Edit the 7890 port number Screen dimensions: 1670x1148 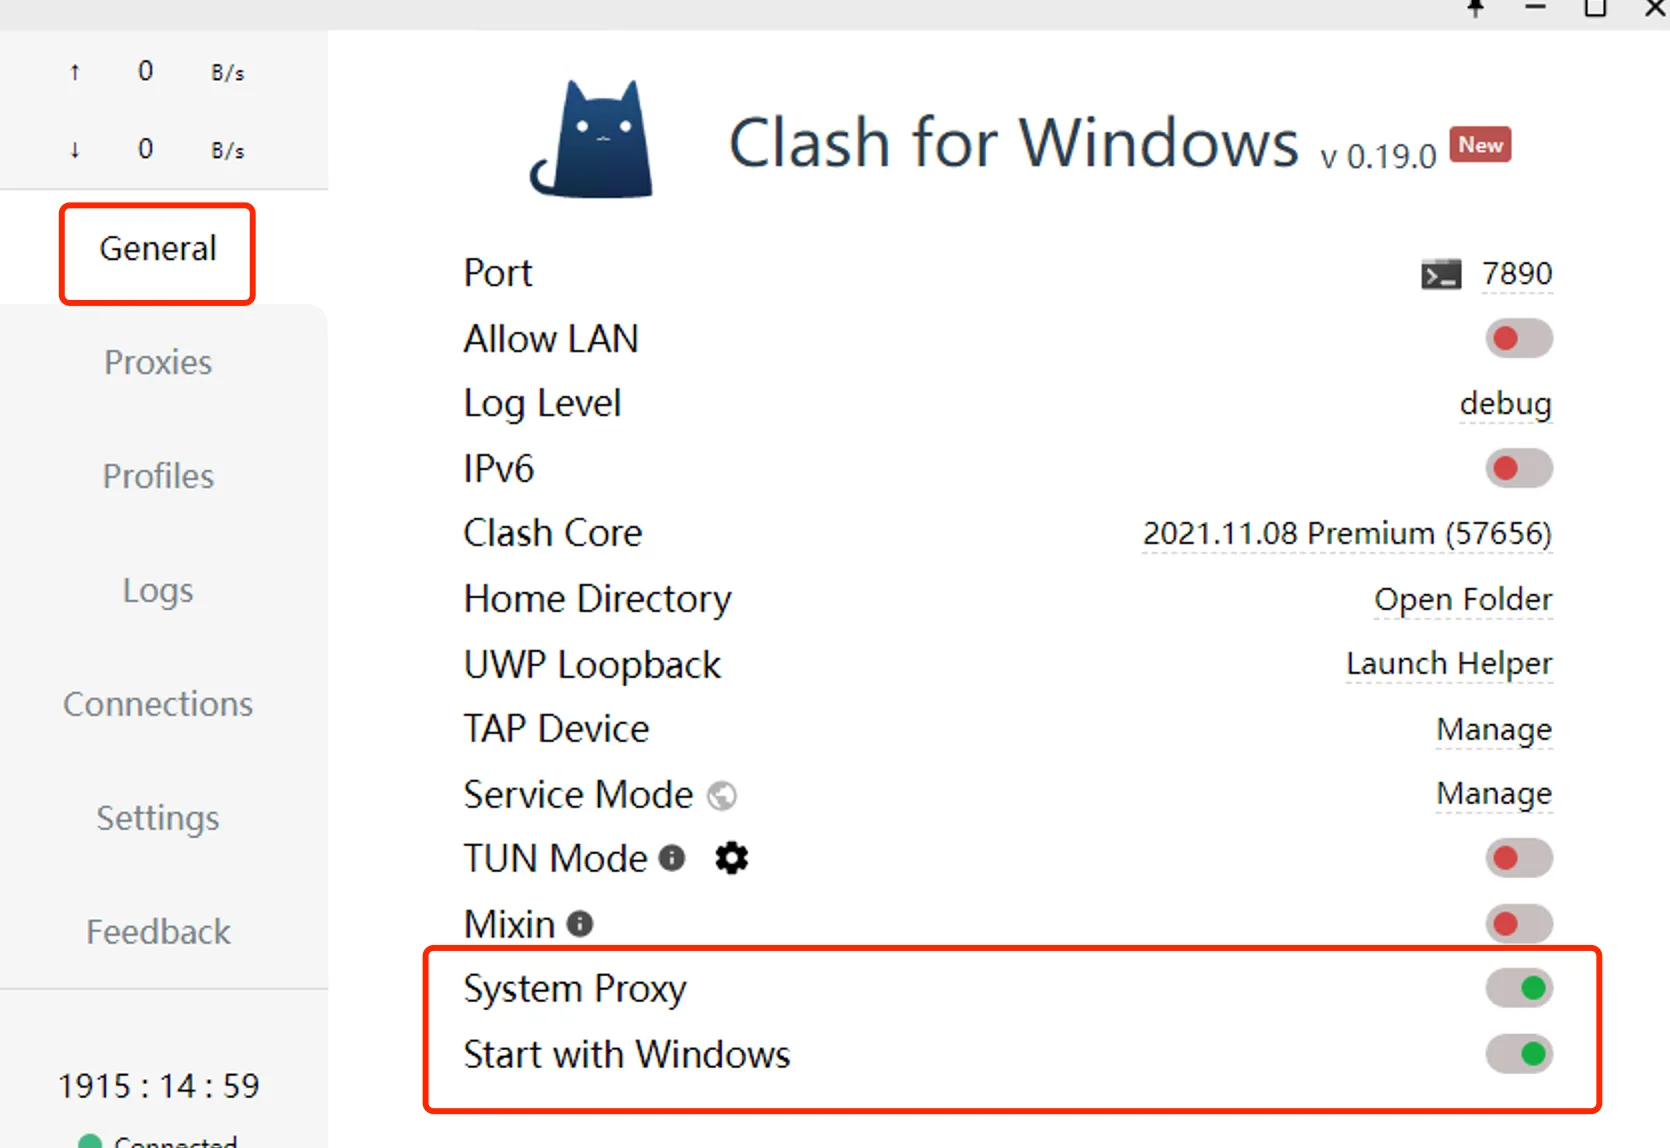click(1516, 273)
